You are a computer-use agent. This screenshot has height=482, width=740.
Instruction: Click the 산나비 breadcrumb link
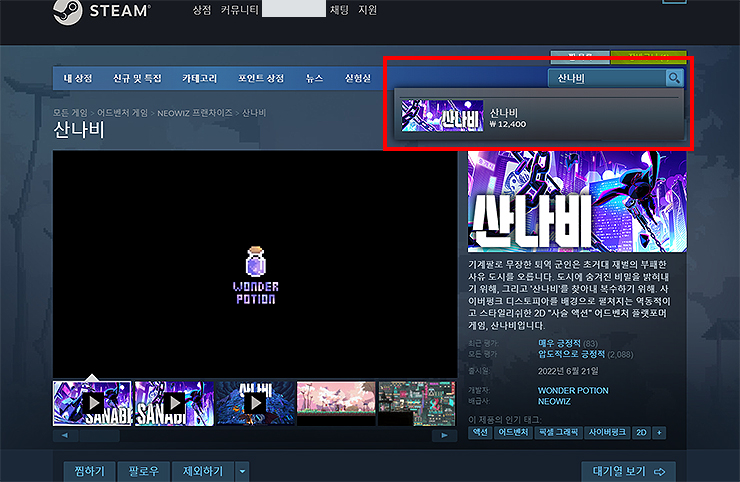(254, 113)
